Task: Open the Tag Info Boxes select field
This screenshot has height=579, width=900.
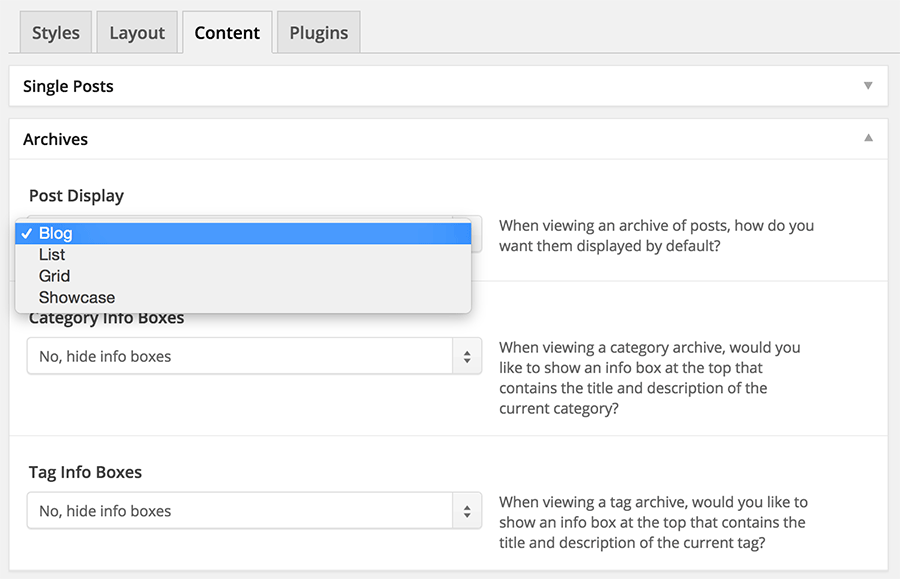Action: coord(254,511)
